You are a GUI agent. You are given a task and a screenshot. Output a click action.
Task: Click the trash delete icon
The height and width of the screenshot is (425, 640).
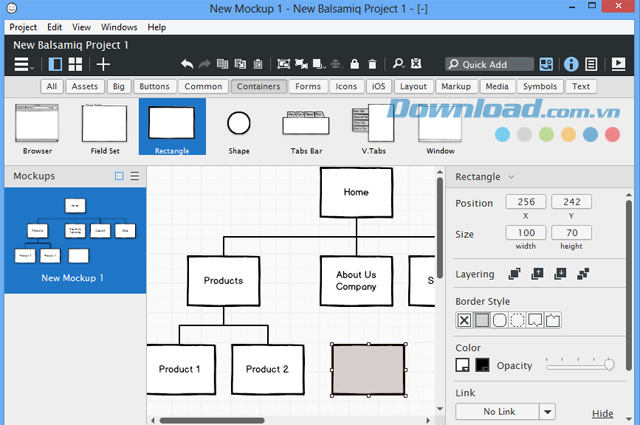[372, 64]
